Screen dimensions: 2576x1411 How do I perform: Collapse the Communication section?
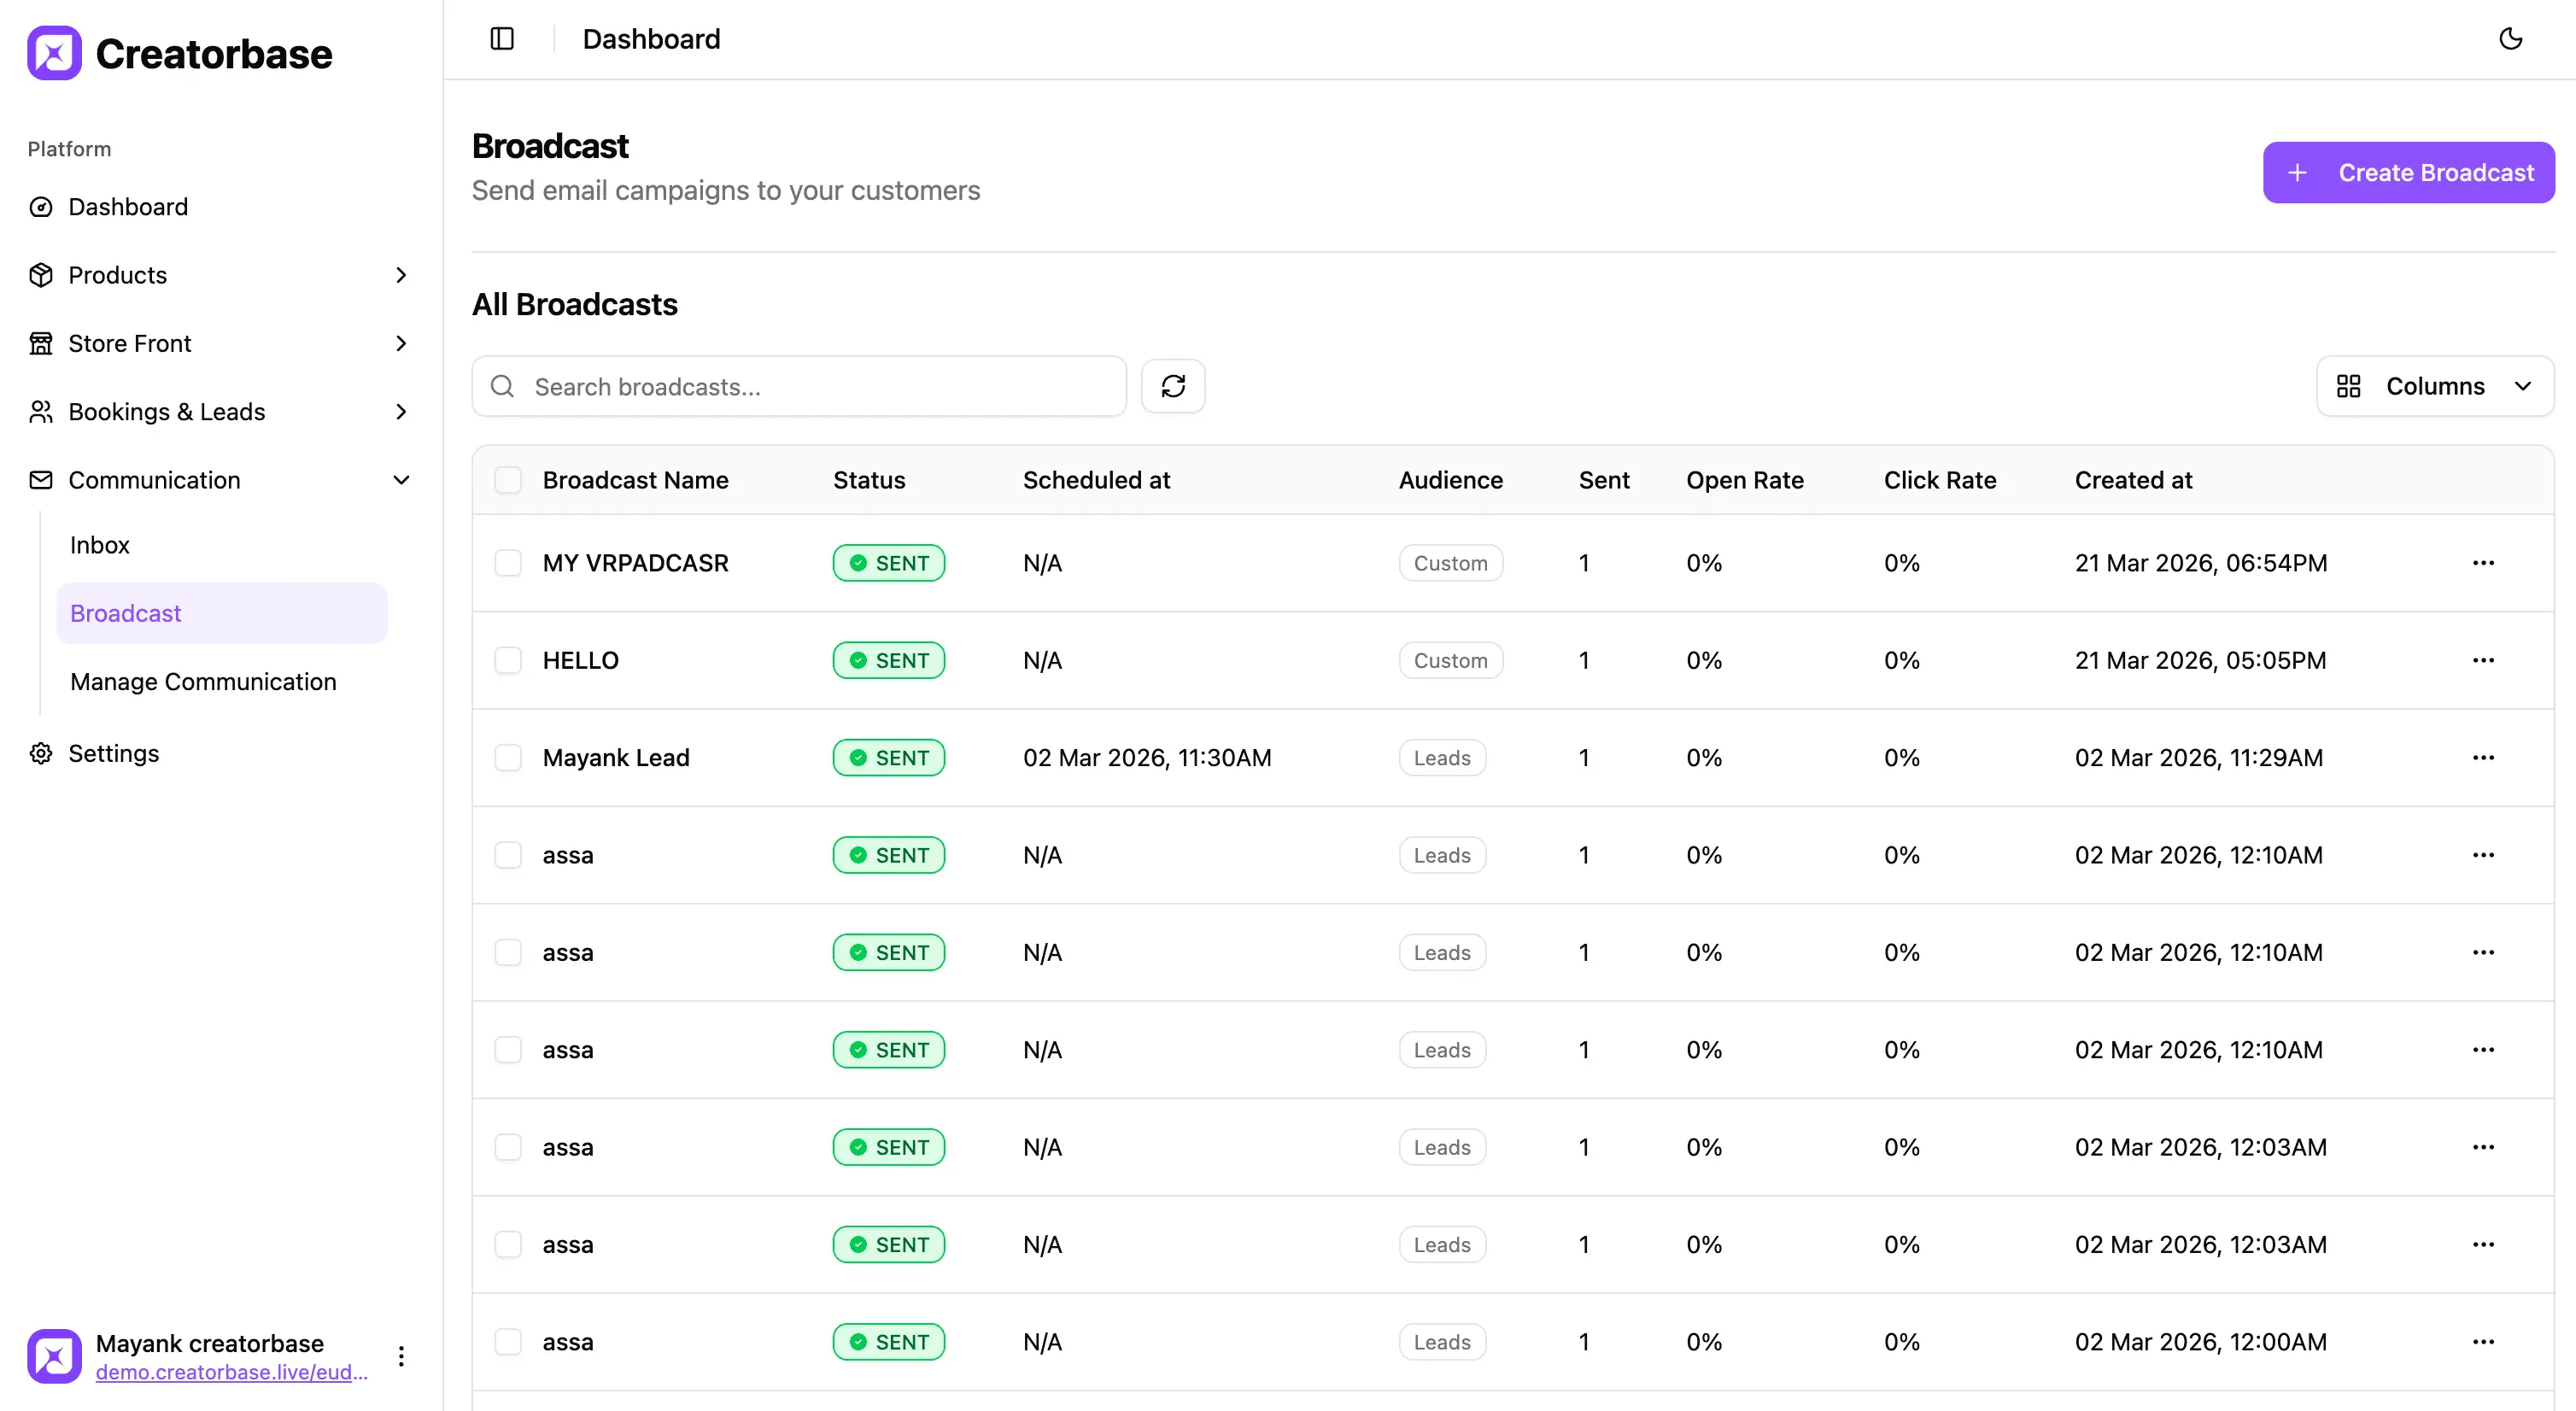[x=401, y=480]
